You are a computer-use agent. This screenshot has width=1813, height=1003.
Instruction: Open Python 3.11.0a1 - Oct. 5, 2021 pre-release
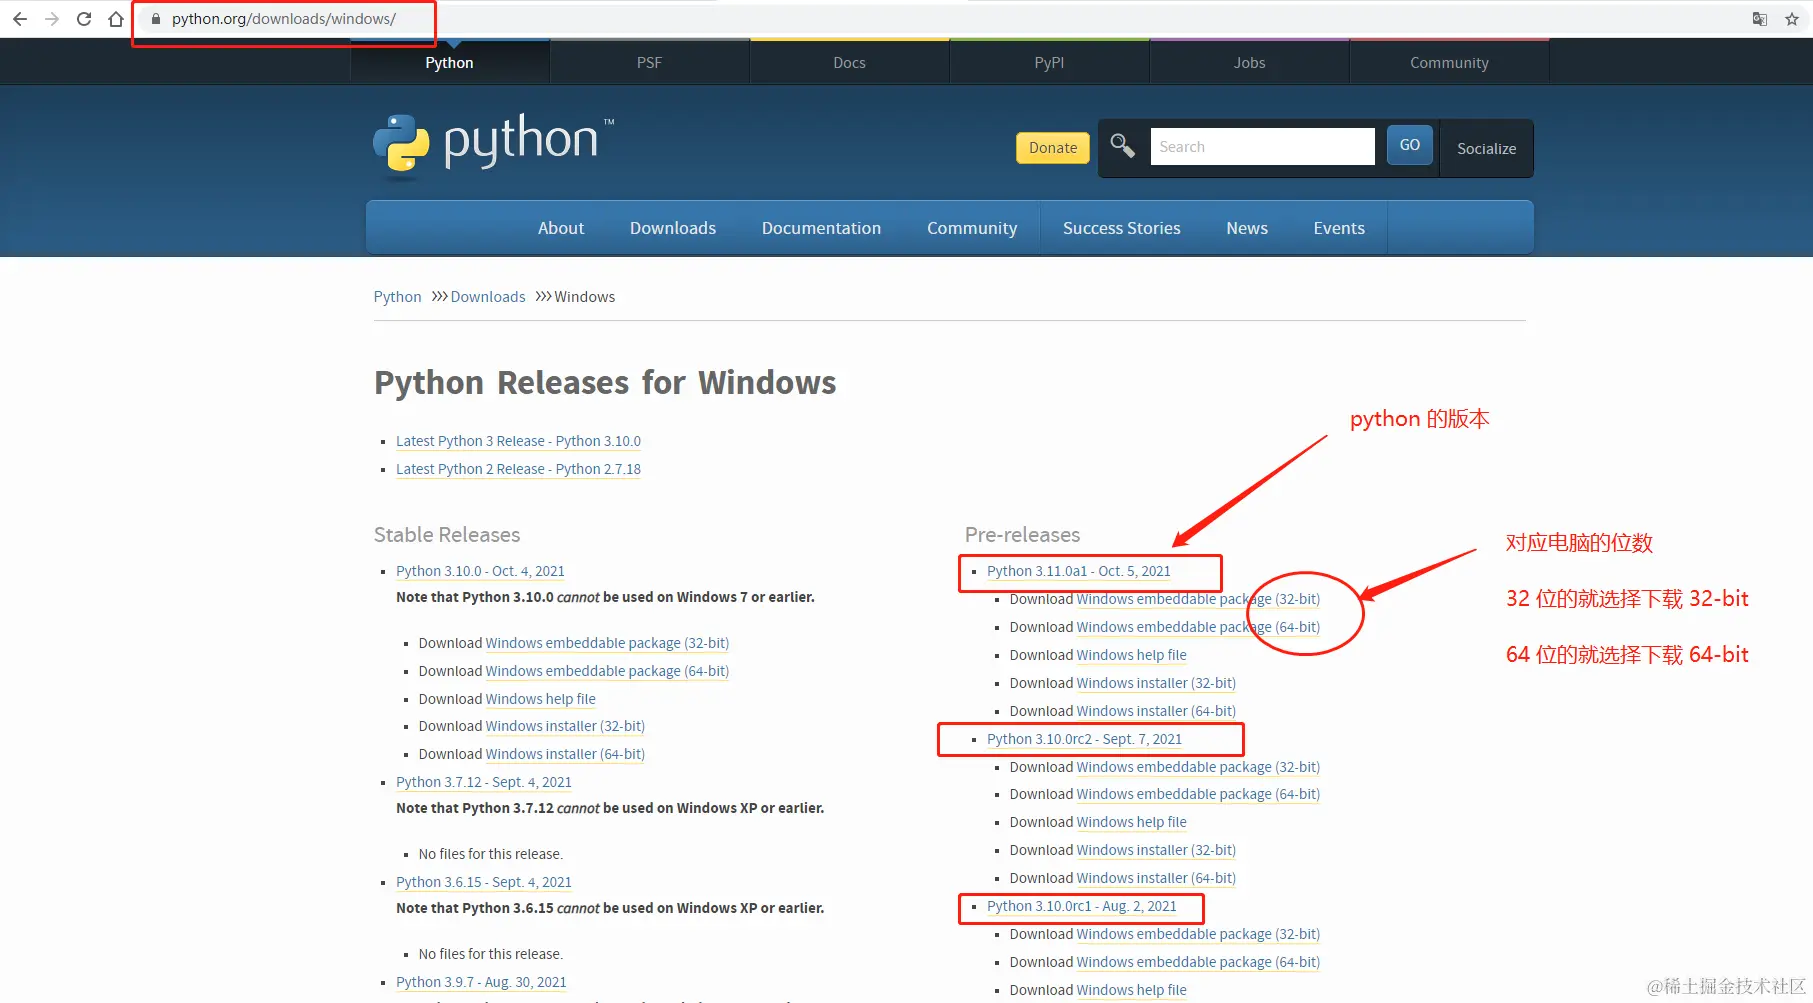[1078, 571]
